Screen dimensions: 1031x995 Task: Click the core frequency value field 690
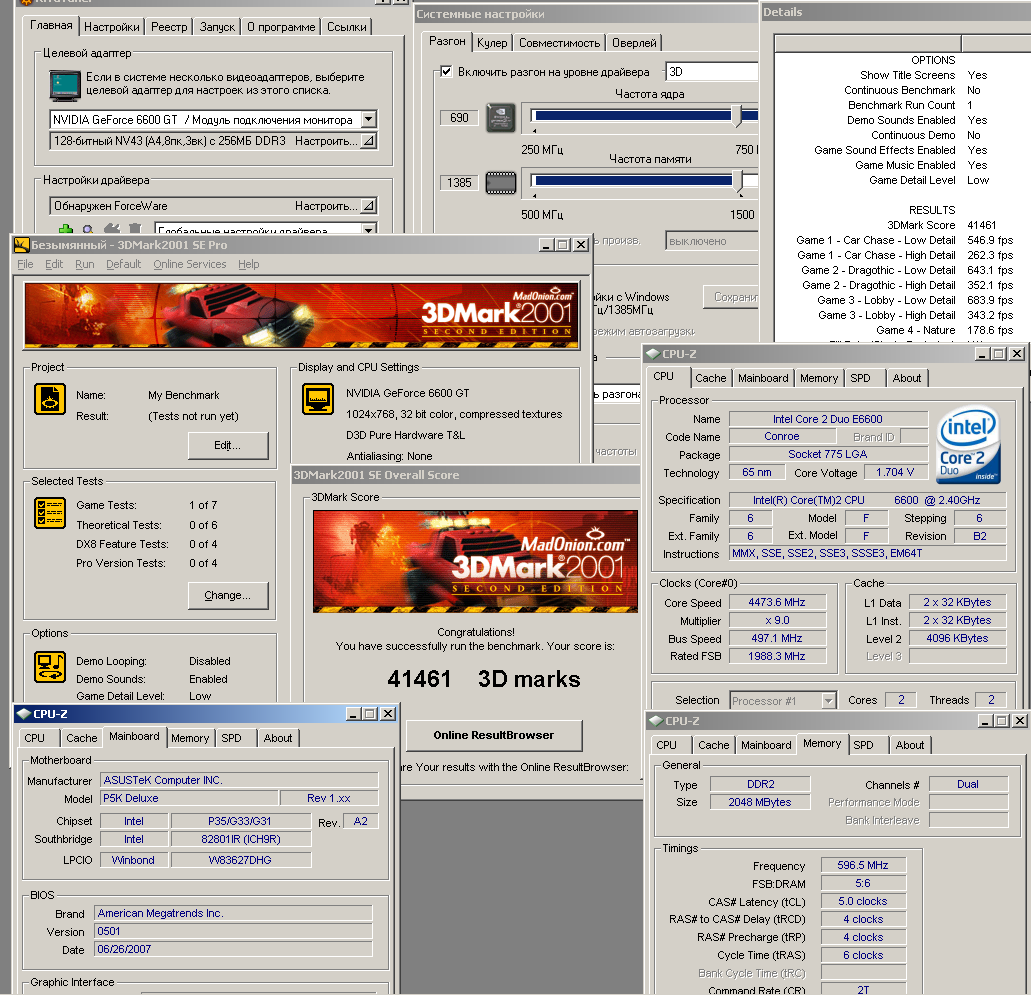[x=459, y=118]
